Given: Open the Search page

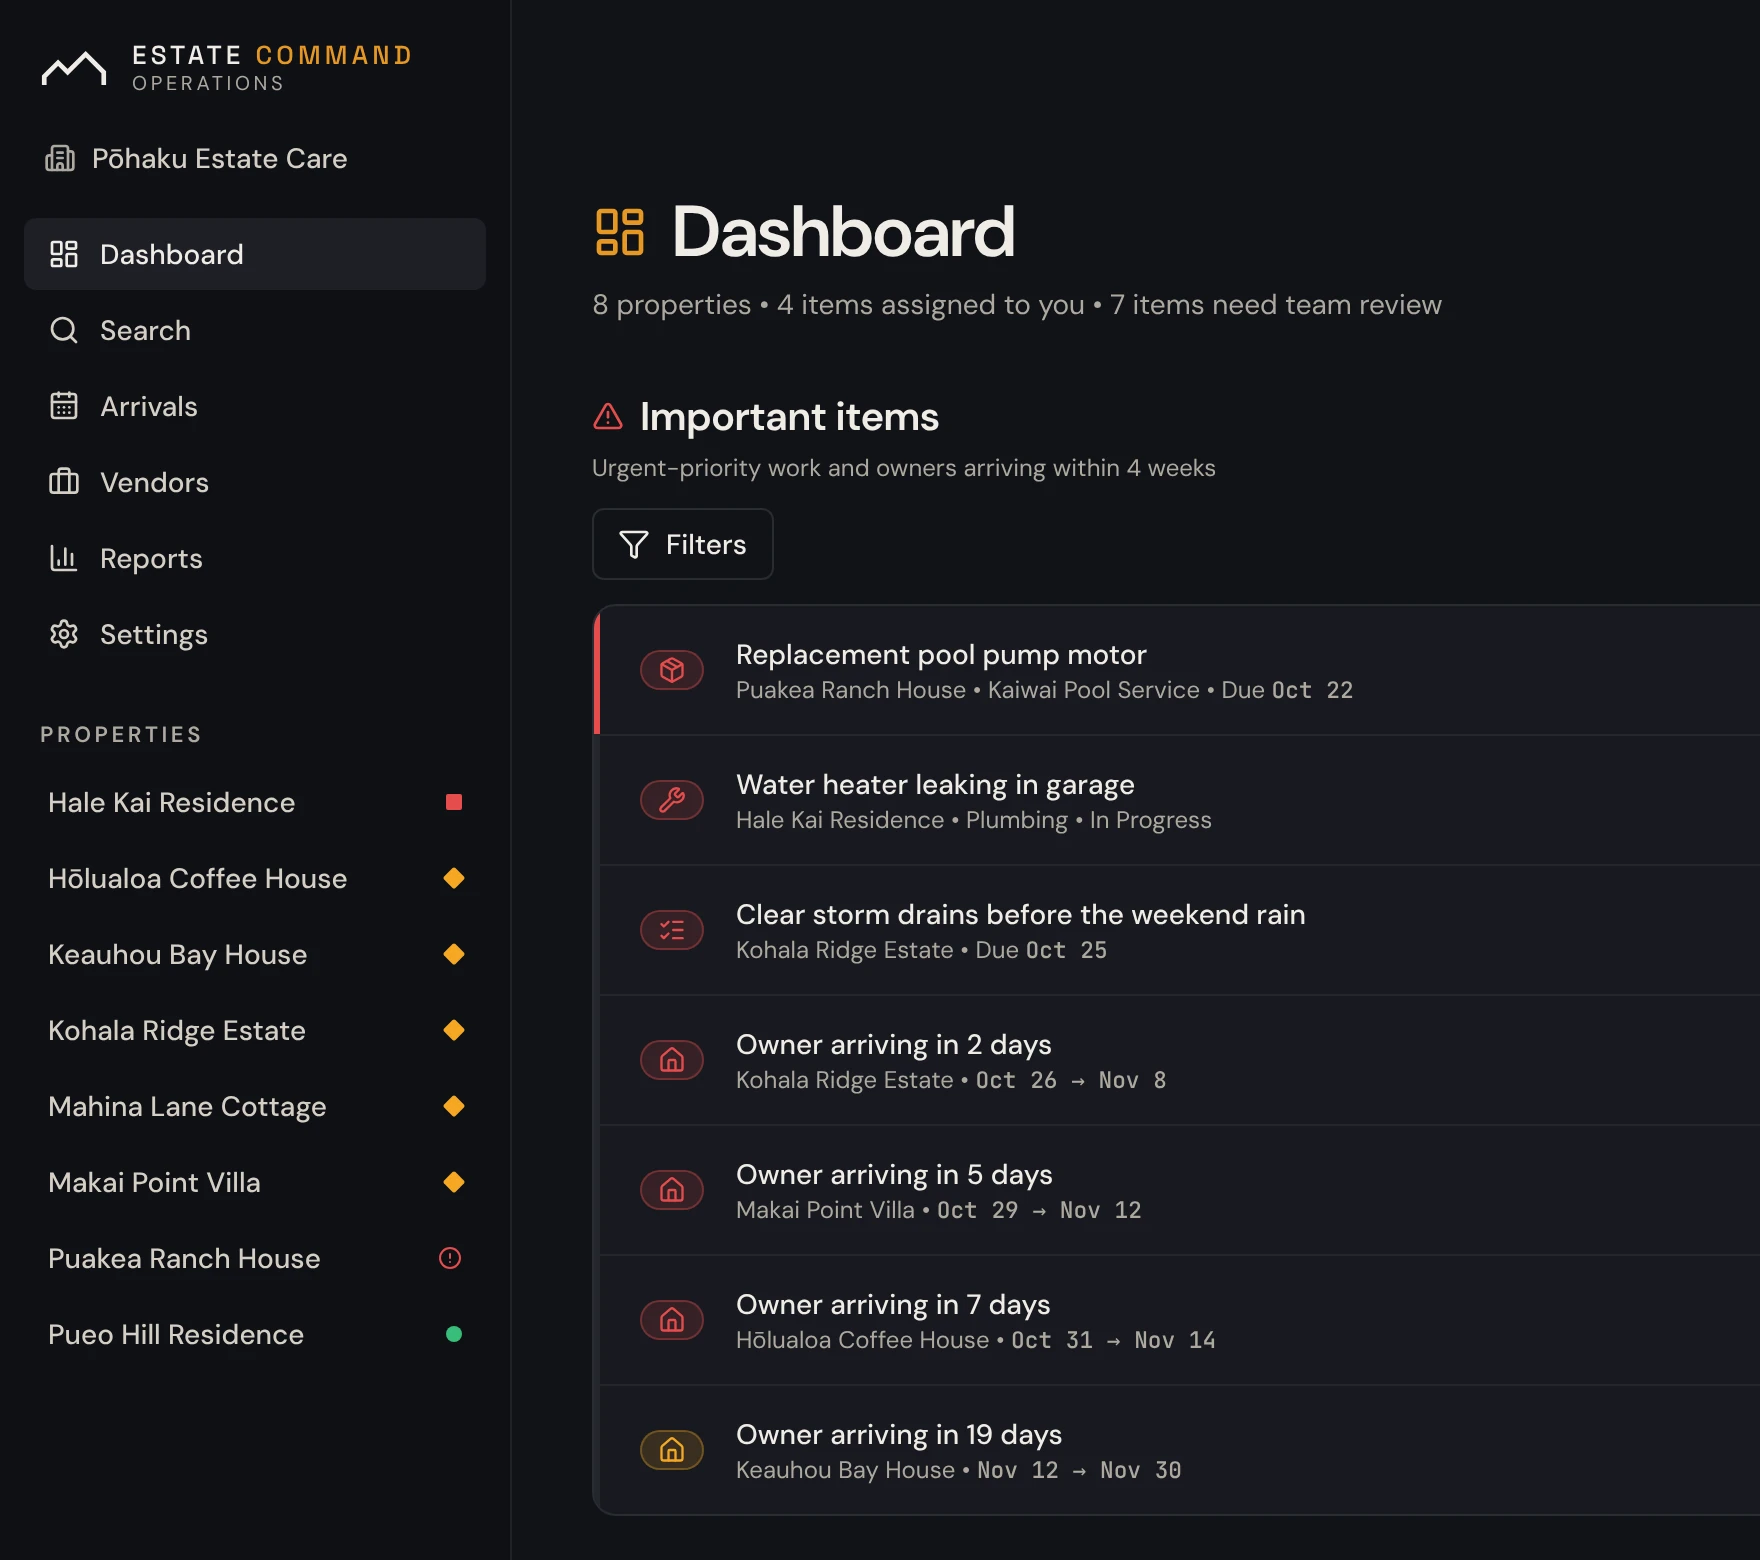Looking at the screenshot, I should 255,330.
